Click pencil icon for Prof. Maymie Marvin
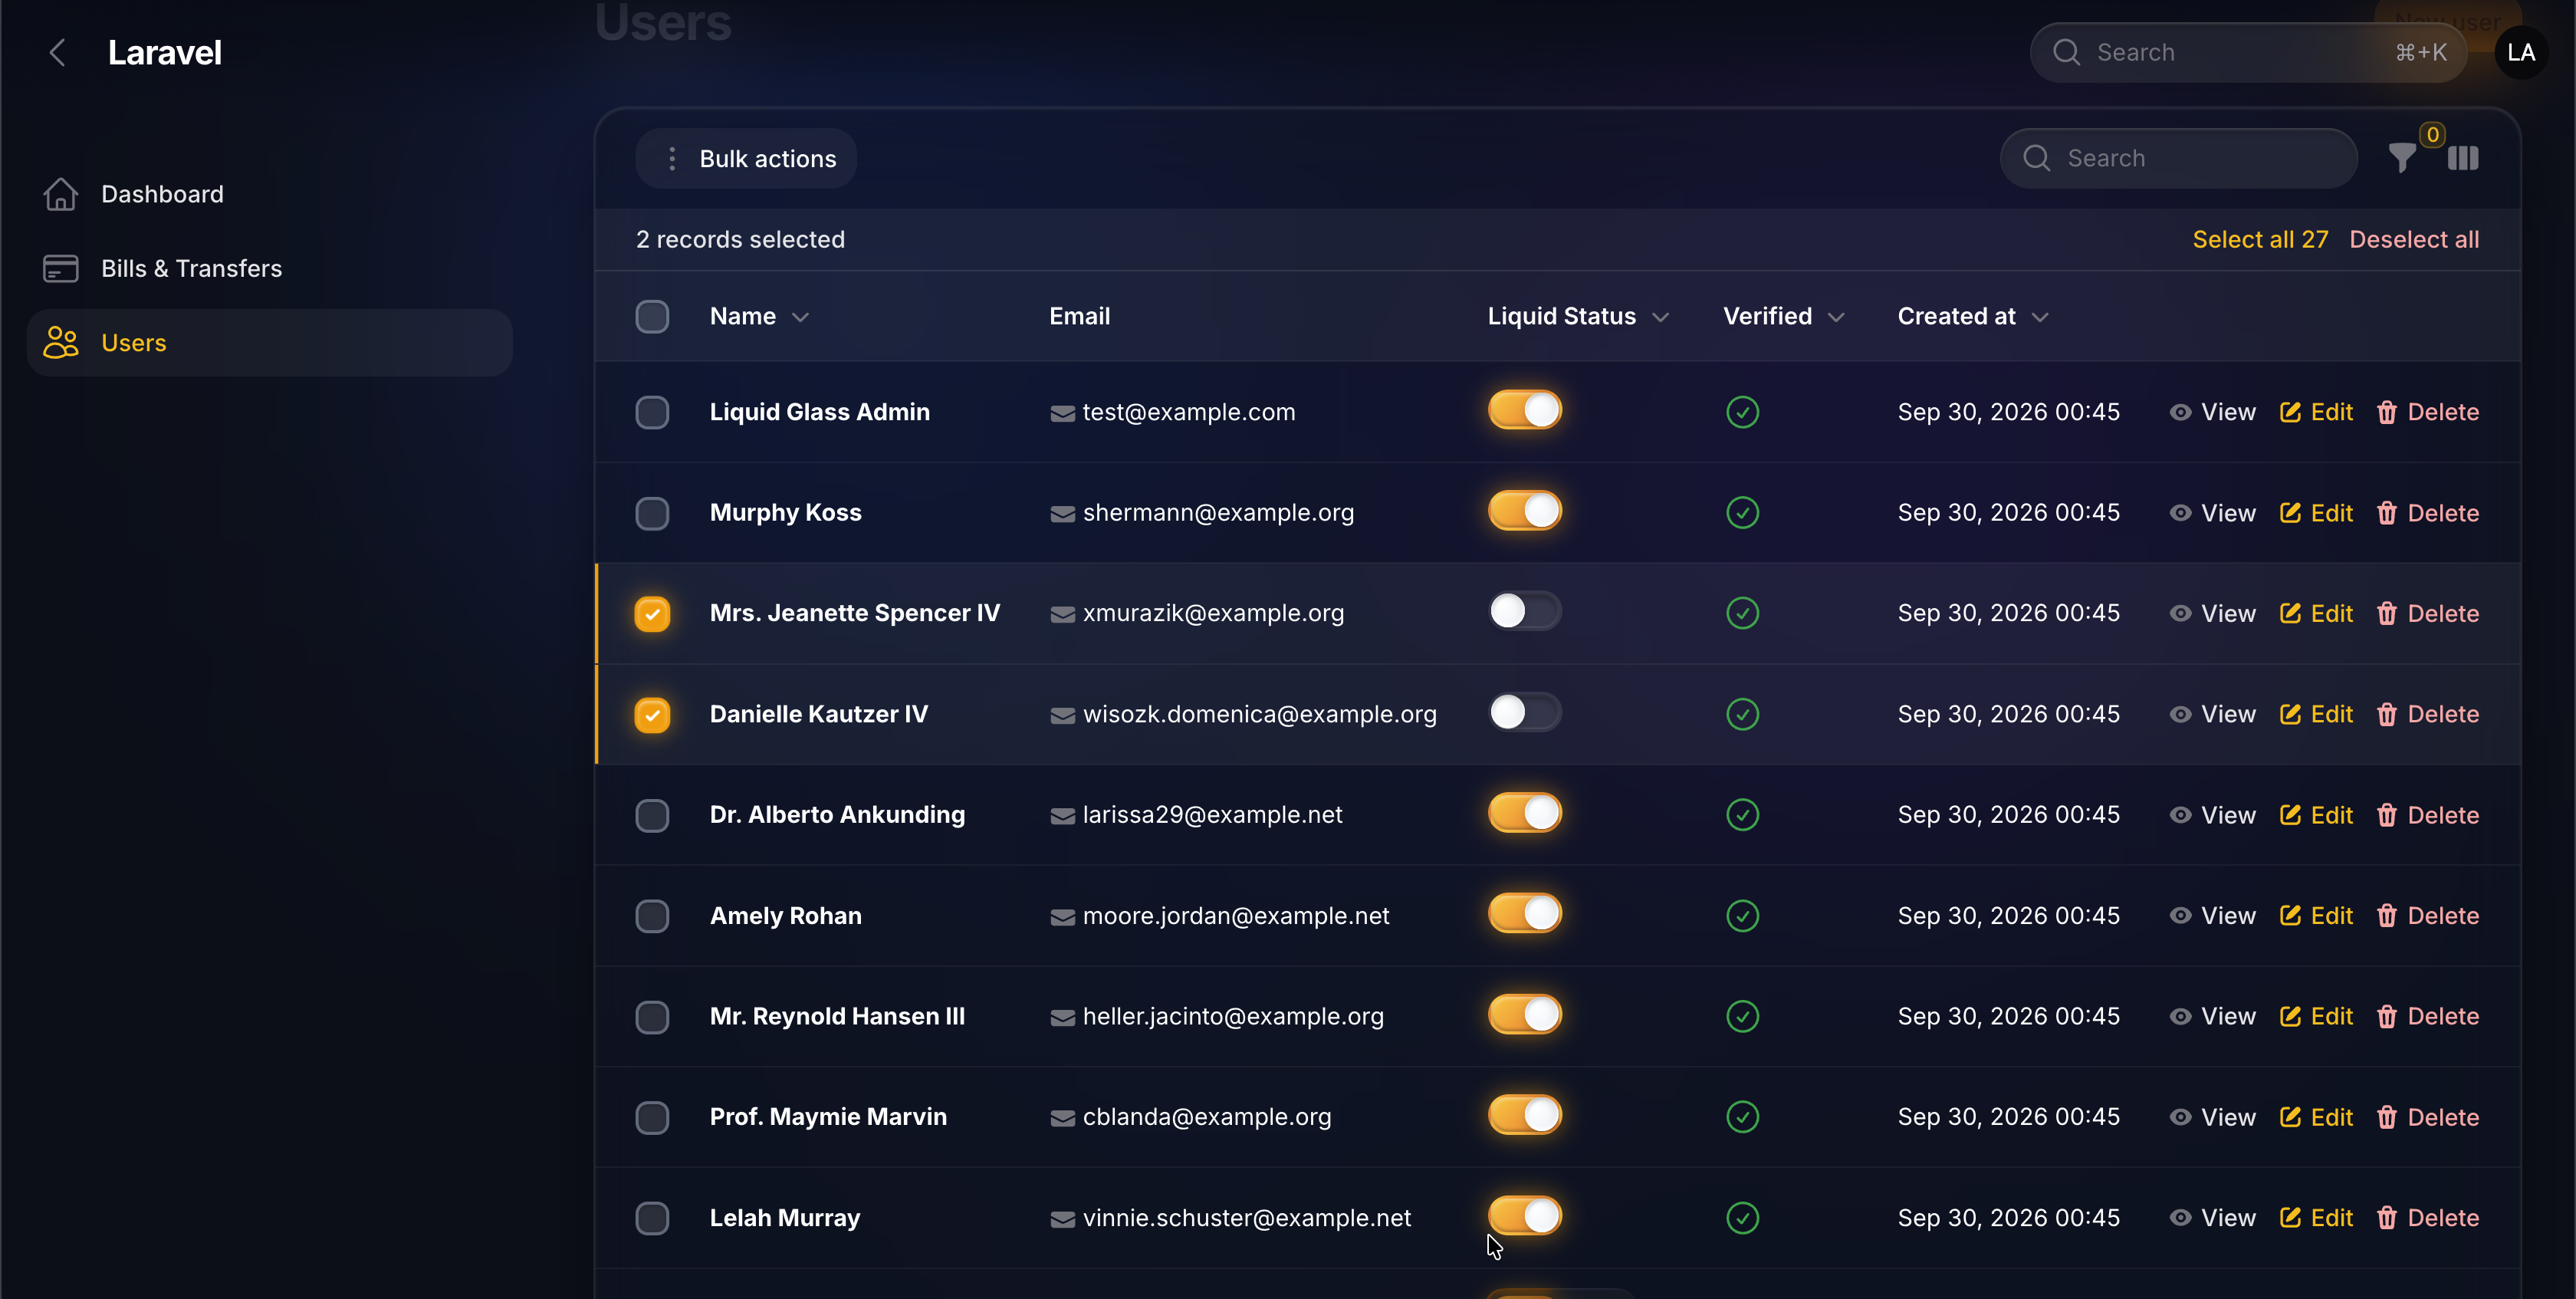This screenshot has height=1299, width=2576. coord(2290,1117)
